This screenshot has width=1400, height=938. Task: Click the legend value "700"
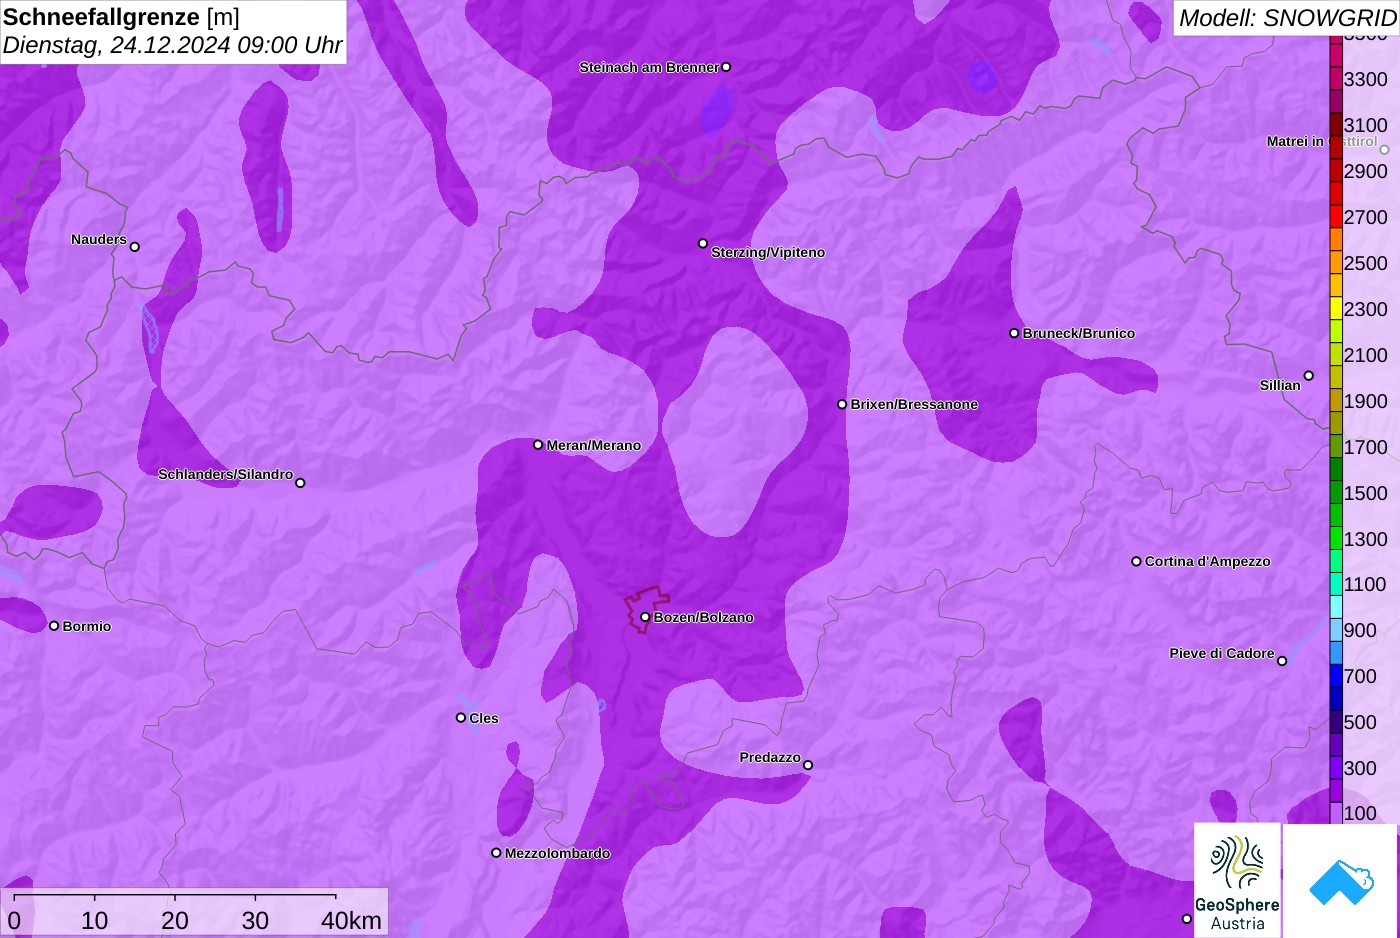pos(1360,676)
